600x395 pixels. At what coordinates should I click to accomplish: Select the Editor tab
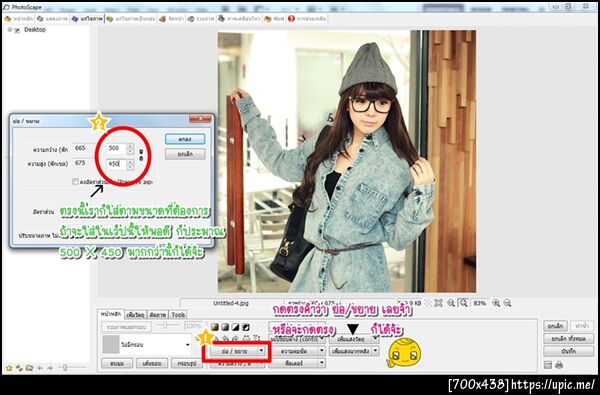pyautogui.click(x=87, y=19)
